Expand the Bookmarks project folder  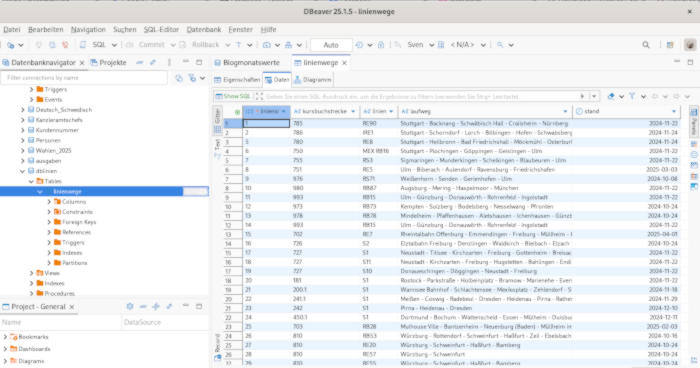tap(5, 337)
